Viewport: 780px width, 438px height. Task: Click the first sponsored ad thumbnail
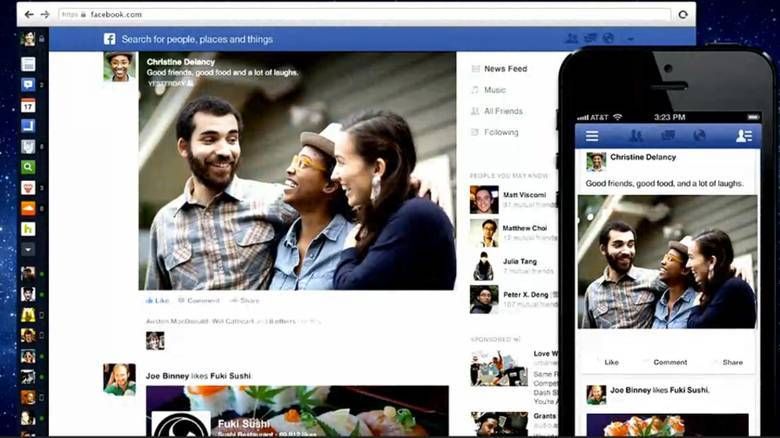499,368
